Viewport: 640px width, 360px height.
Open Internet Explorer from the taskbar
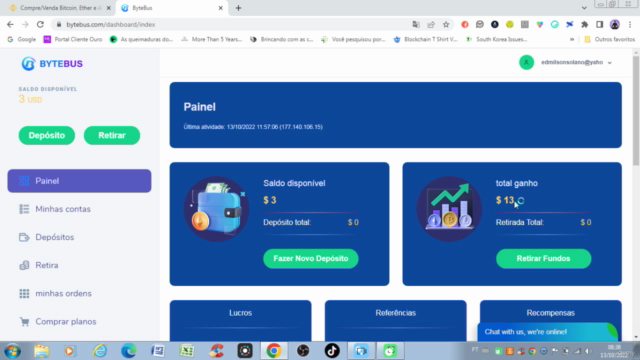point(100,351)
